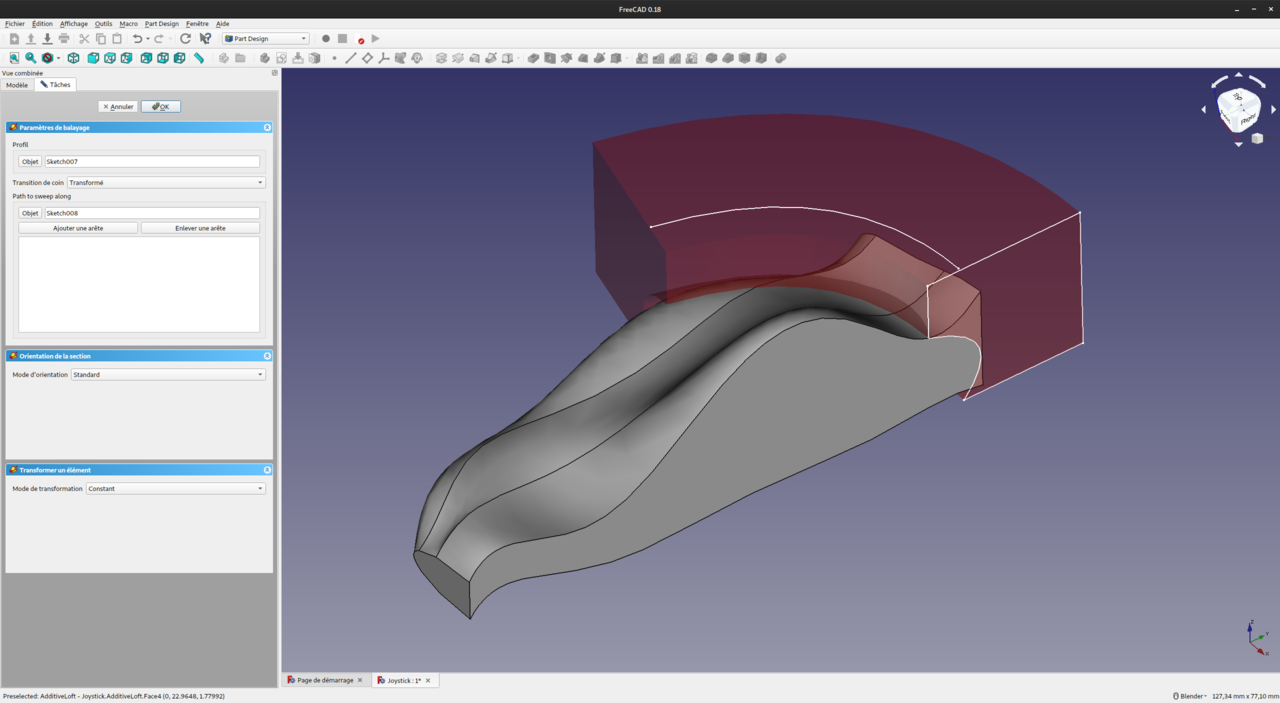The width and height of the screenshot is (1280, 703).
Task: Close the Joystick document tab
Action: click(x=428, y=681)
